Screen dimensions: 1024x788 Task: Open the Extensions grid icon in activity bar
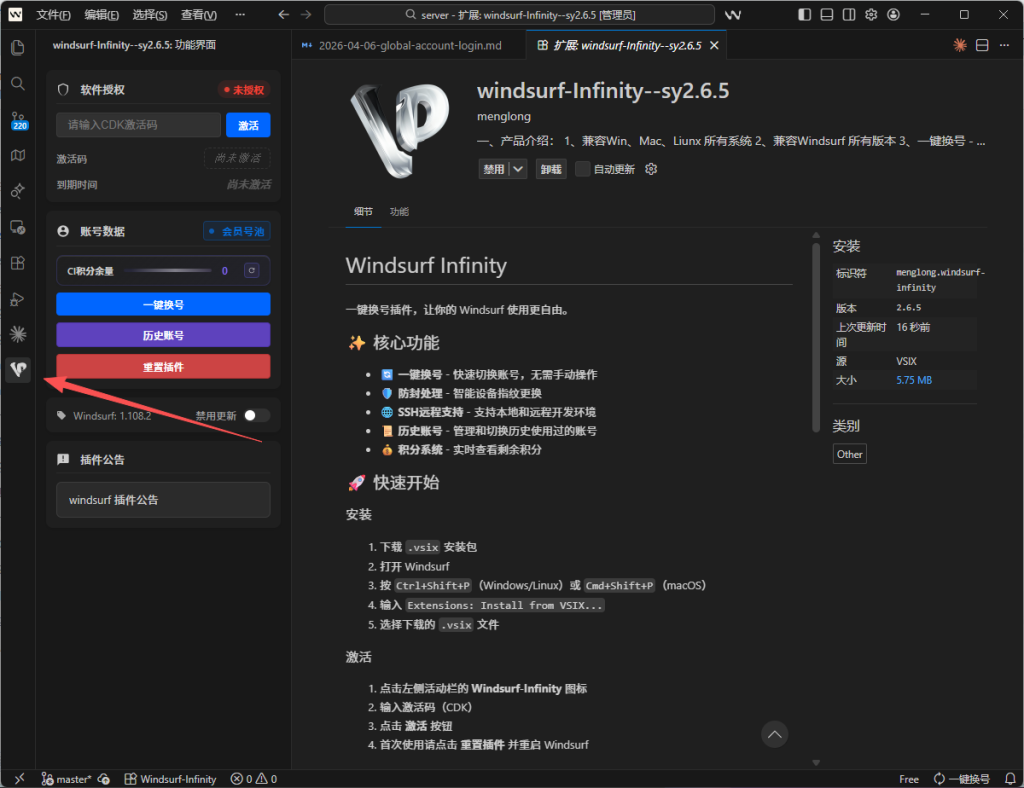pos(18,263)
